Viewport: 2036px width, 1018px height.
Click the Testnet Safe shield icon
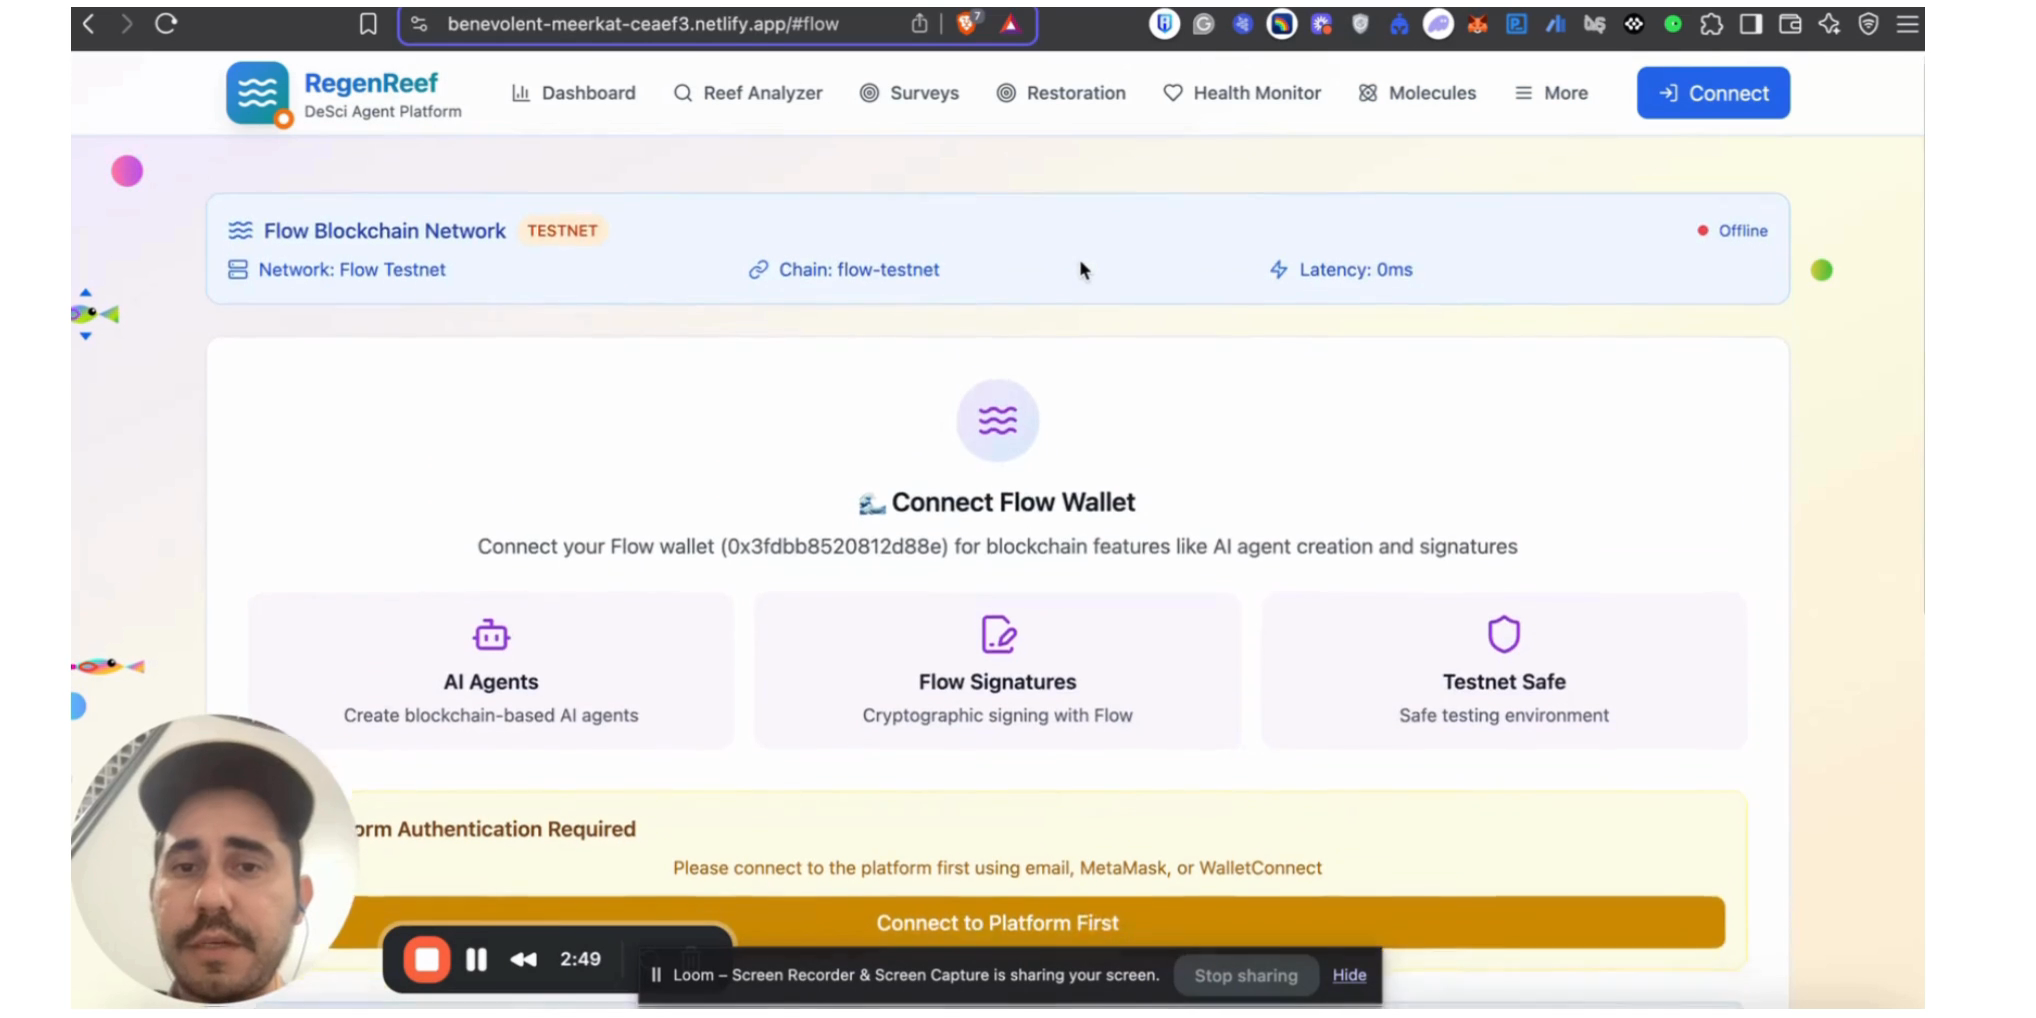(1504, 634)
